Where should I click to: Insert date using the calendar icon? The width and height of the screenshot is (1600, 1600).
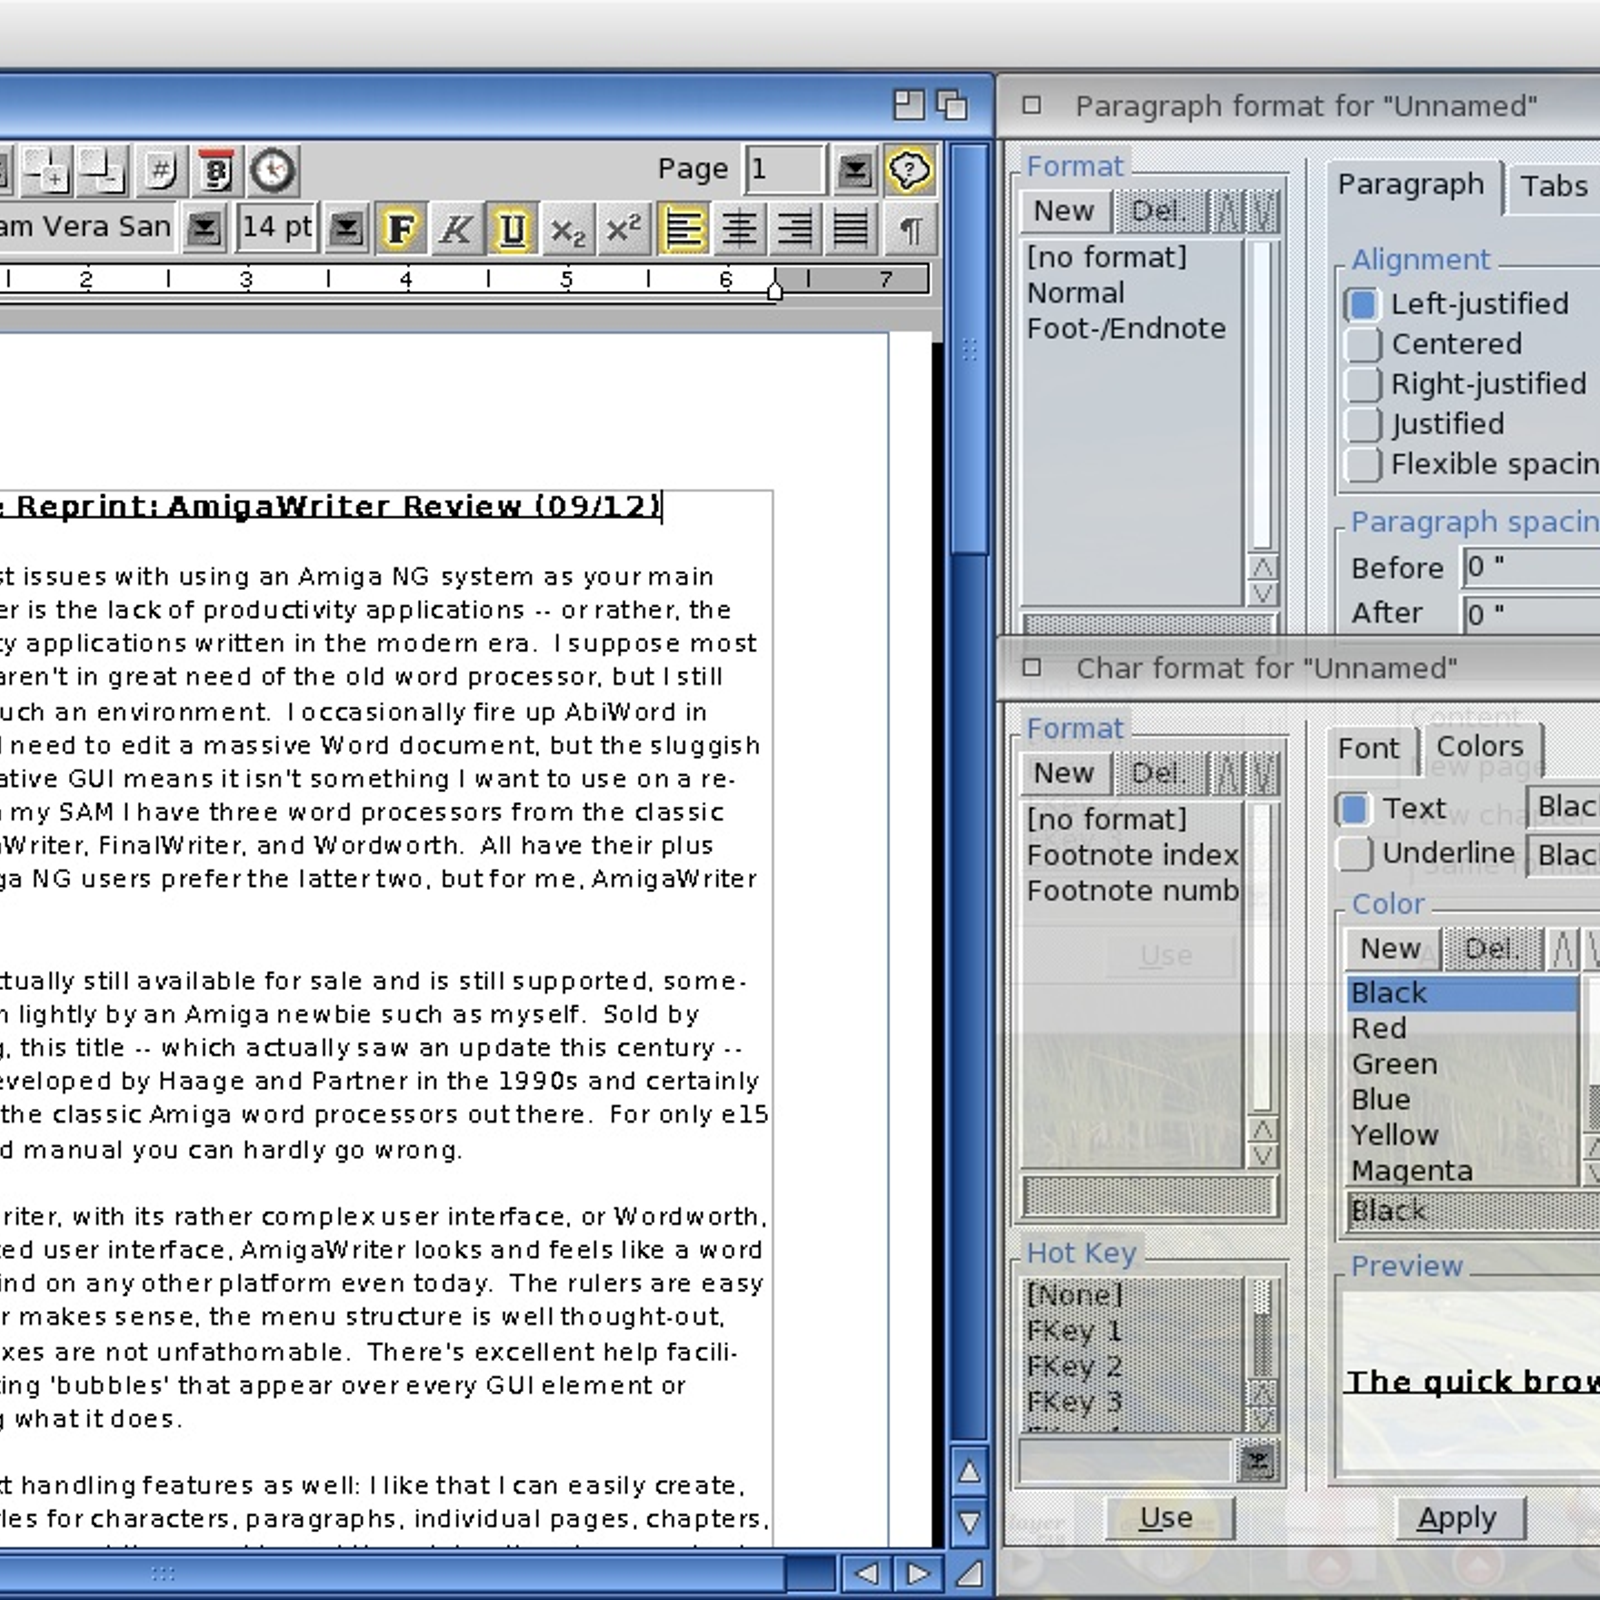pyautogui.click(x=216, y=170)
